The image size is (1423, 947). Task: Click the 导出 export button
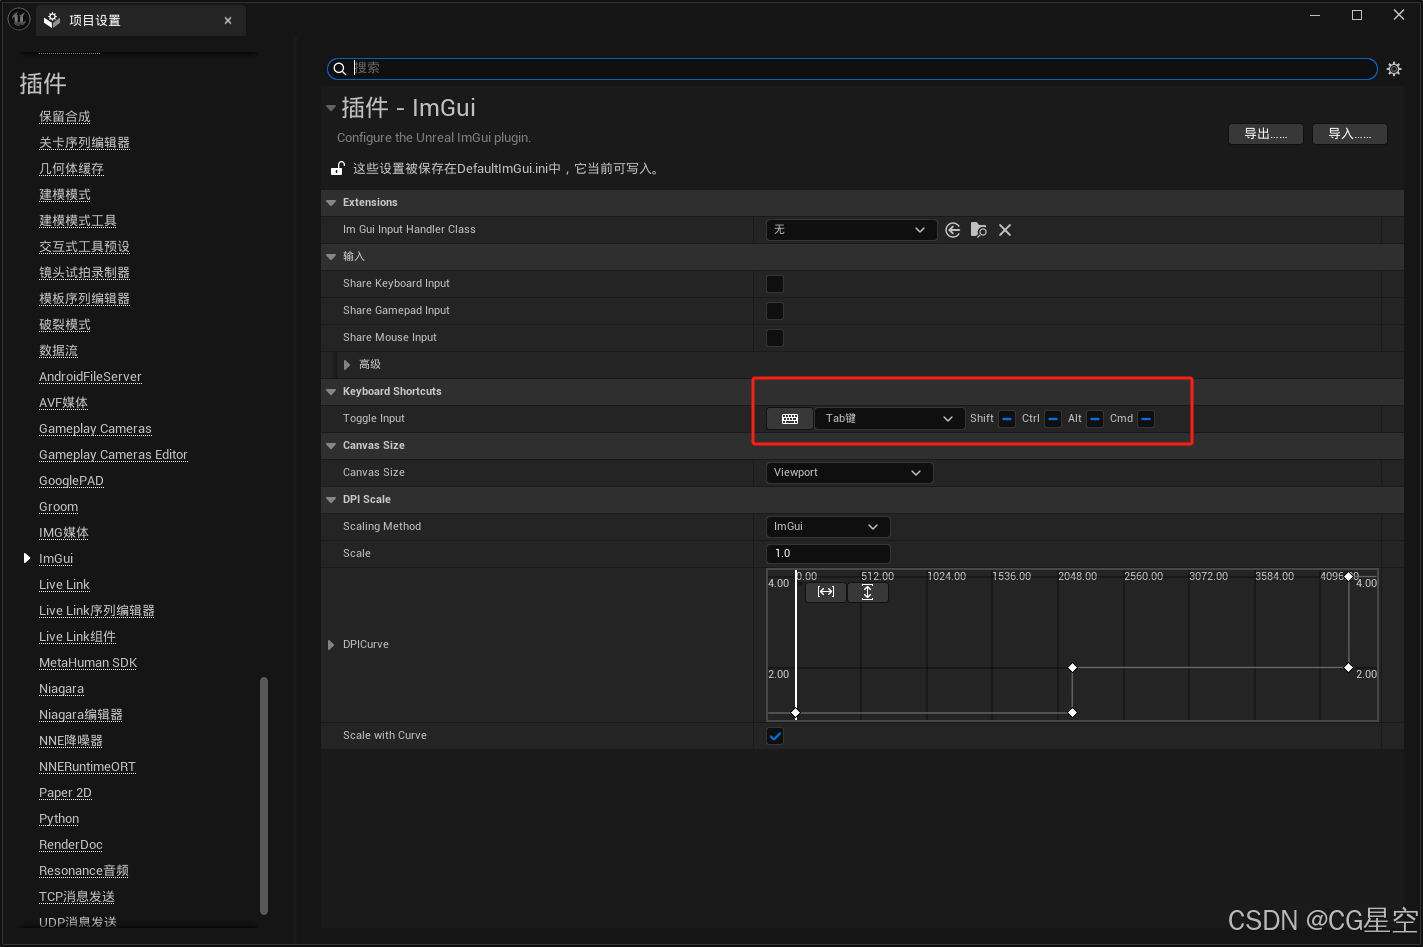click(x=1266, y=134)
